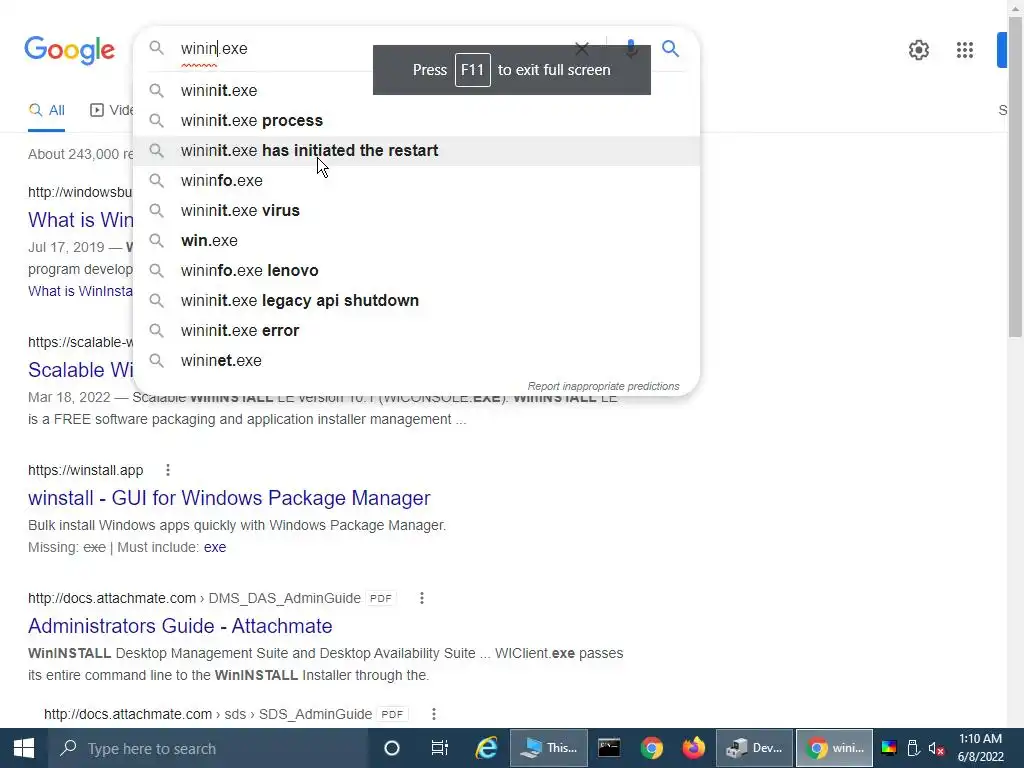
Task: Open three-dot menu beside SDS_AdminGuide
Action: coord(434,714)
